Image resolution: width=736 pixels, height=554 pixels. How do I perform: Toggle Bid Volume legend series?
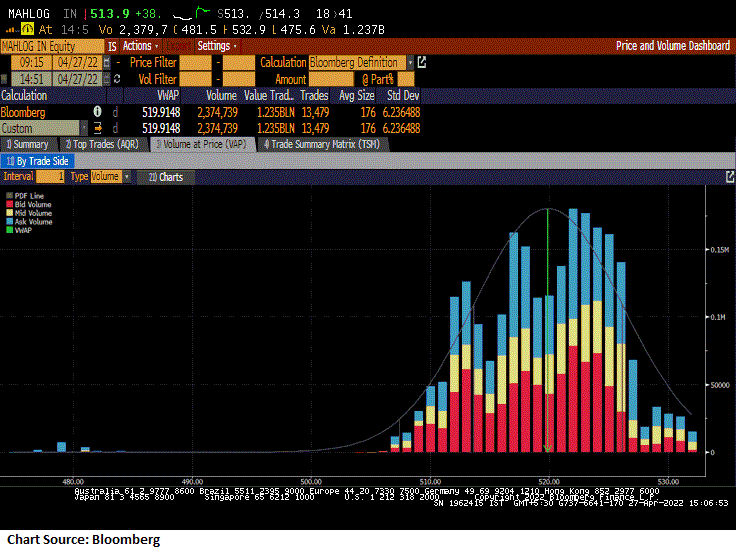pos(30,204)
